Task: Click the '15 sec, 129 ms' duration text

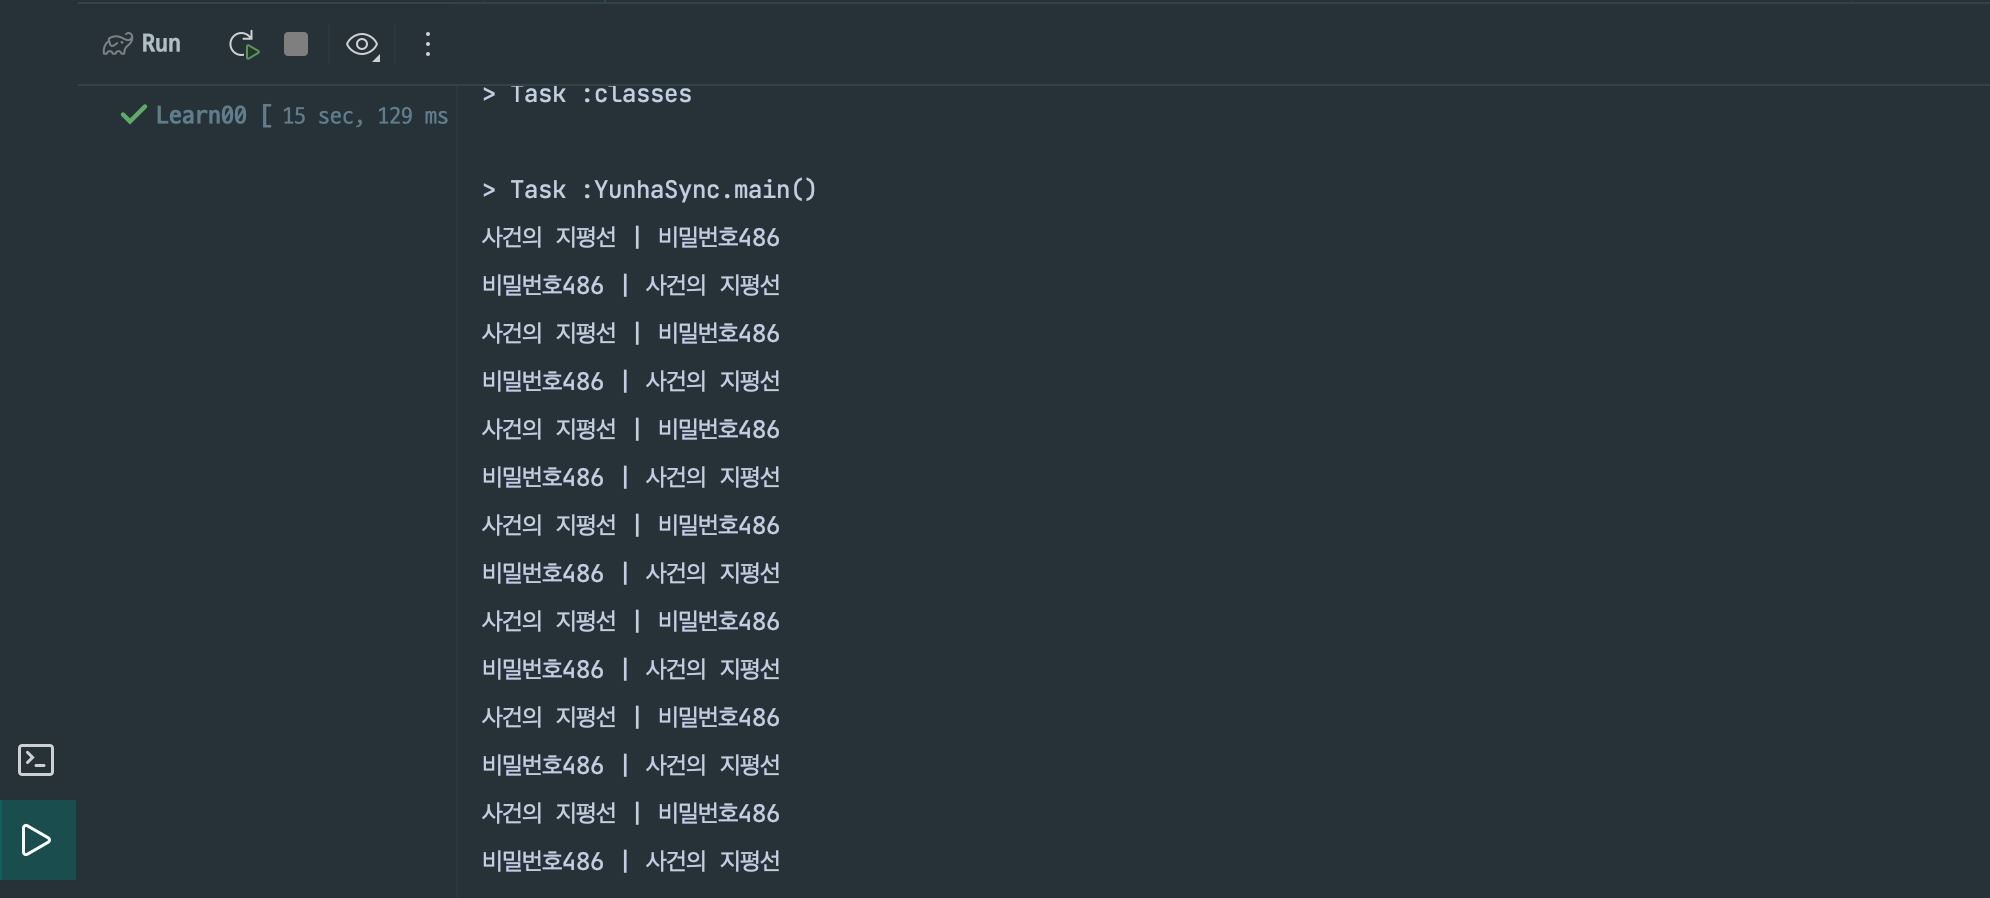Action: coord(365,116)
